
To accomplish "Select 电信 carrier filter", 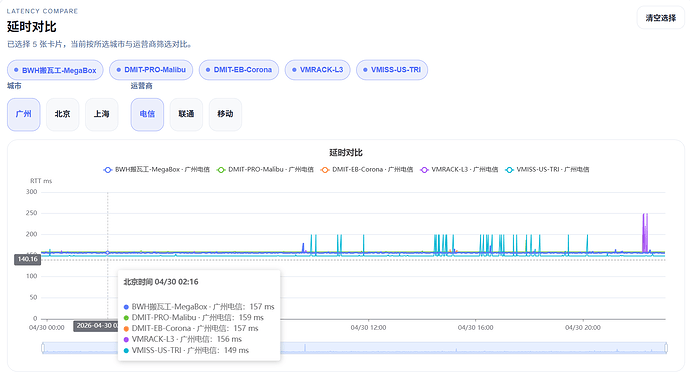I will [x=147, y=114].
